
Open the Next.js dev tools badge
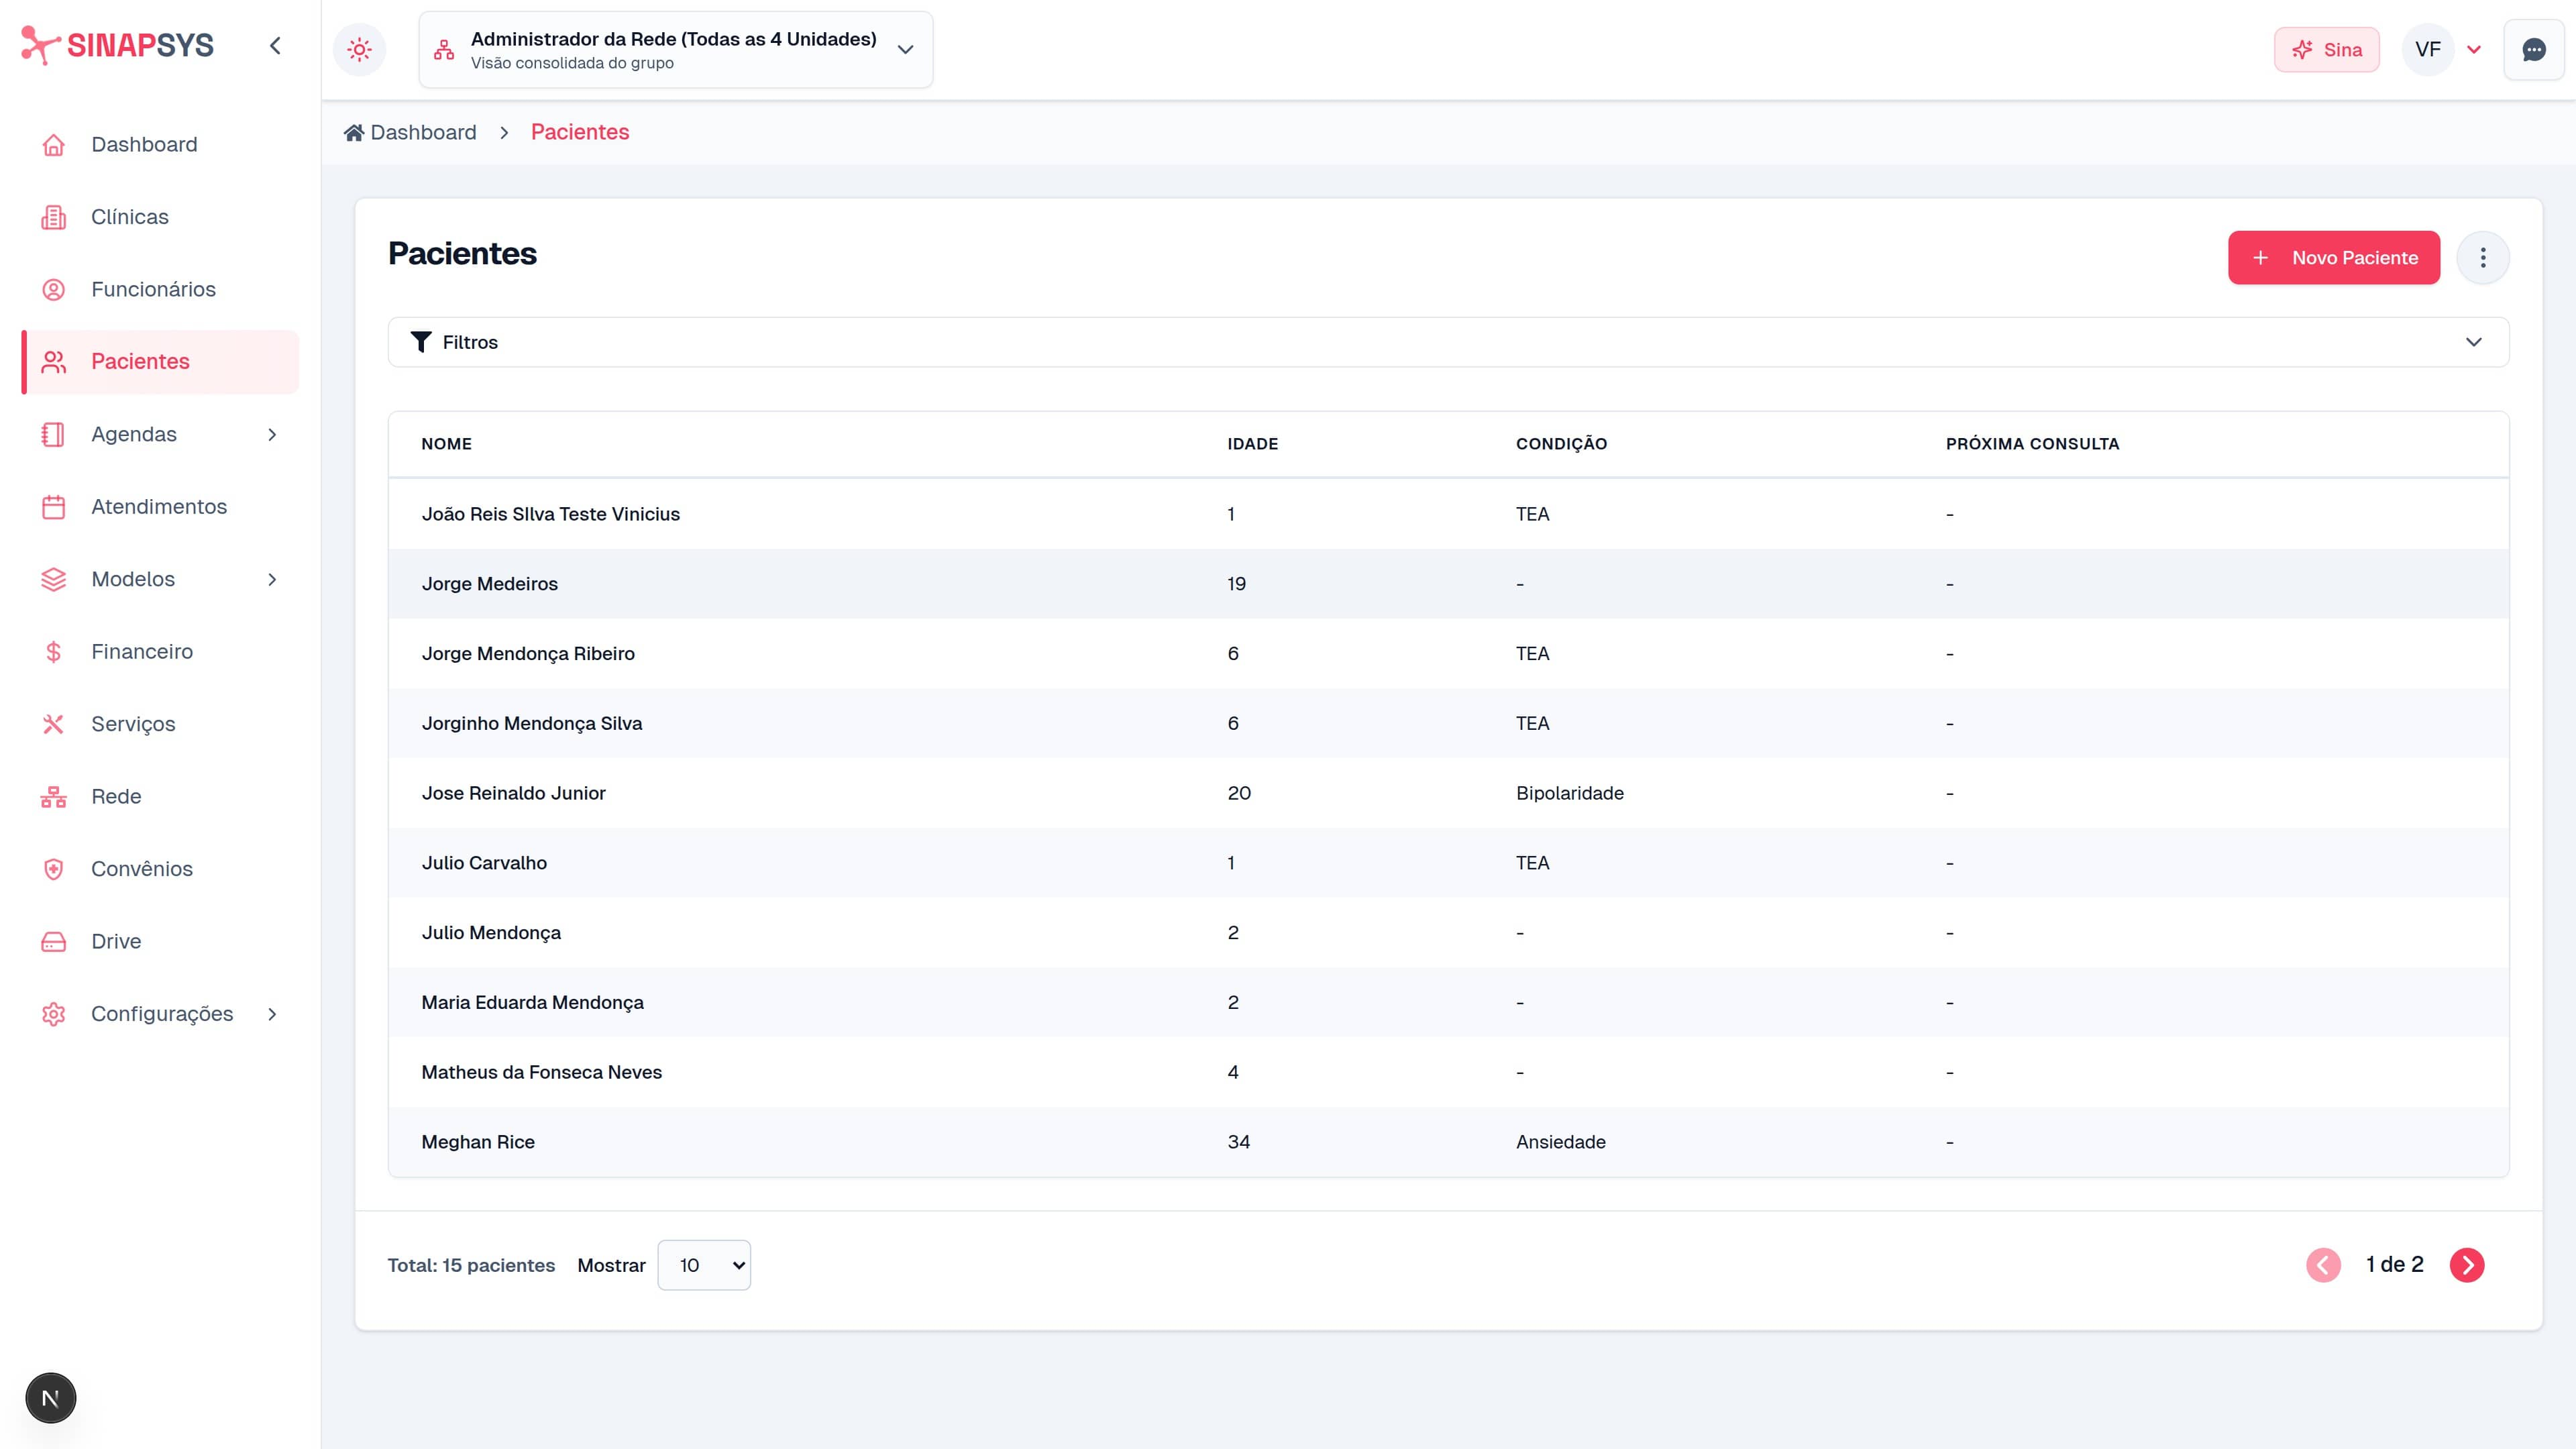tap(51, 1397)
